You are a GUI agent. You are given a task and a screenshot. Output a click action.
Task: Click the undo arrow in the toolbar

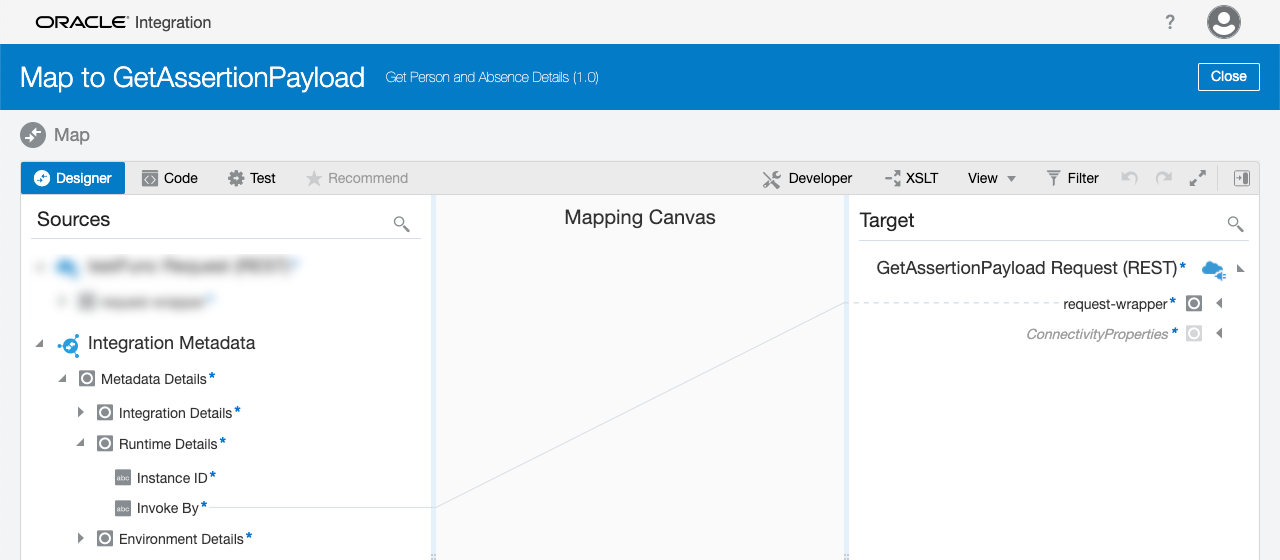[1129, 178]
